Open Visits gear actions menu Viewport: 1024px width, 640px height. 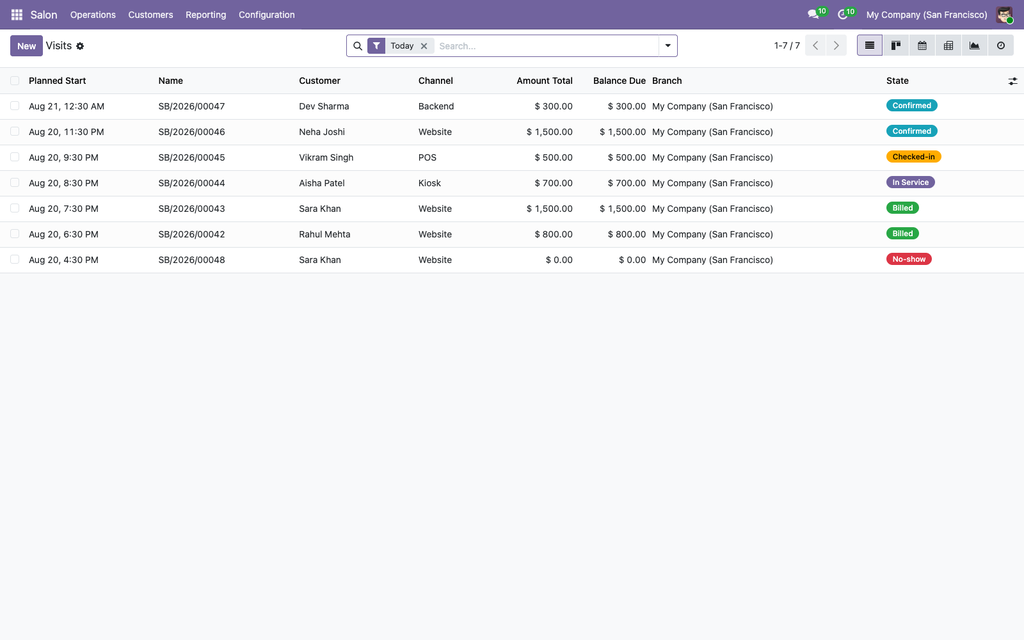click(x=80, y=46)
